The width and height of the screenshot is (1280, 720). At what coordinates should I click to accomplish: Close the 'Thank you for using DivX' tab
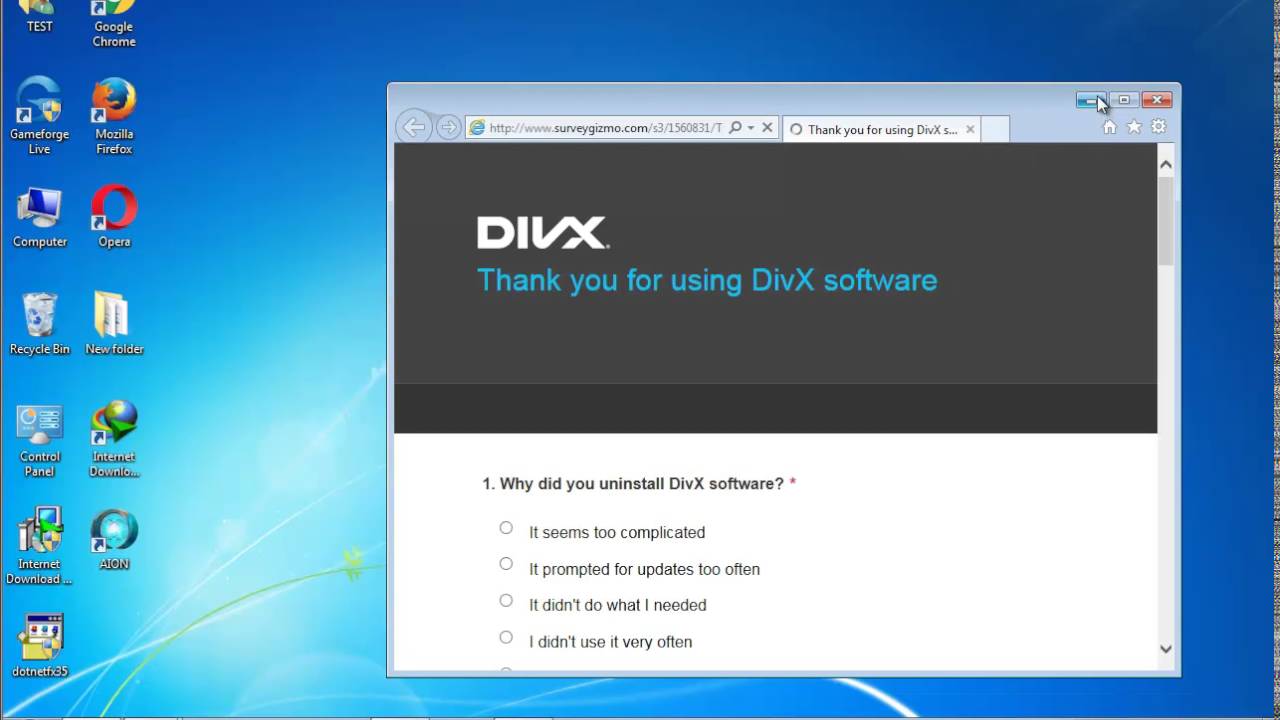tap(970, 129)
